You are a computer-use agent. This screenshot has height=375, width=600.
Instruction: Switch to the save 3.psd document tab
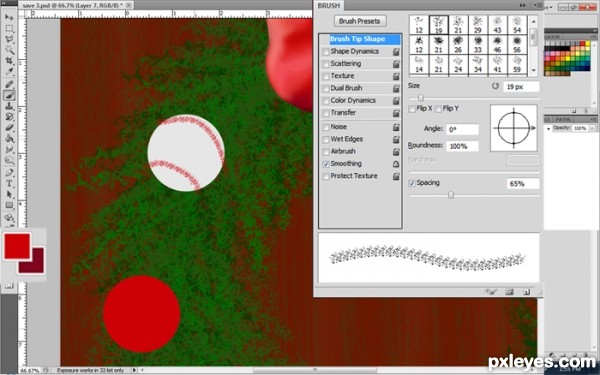(73, 5)
